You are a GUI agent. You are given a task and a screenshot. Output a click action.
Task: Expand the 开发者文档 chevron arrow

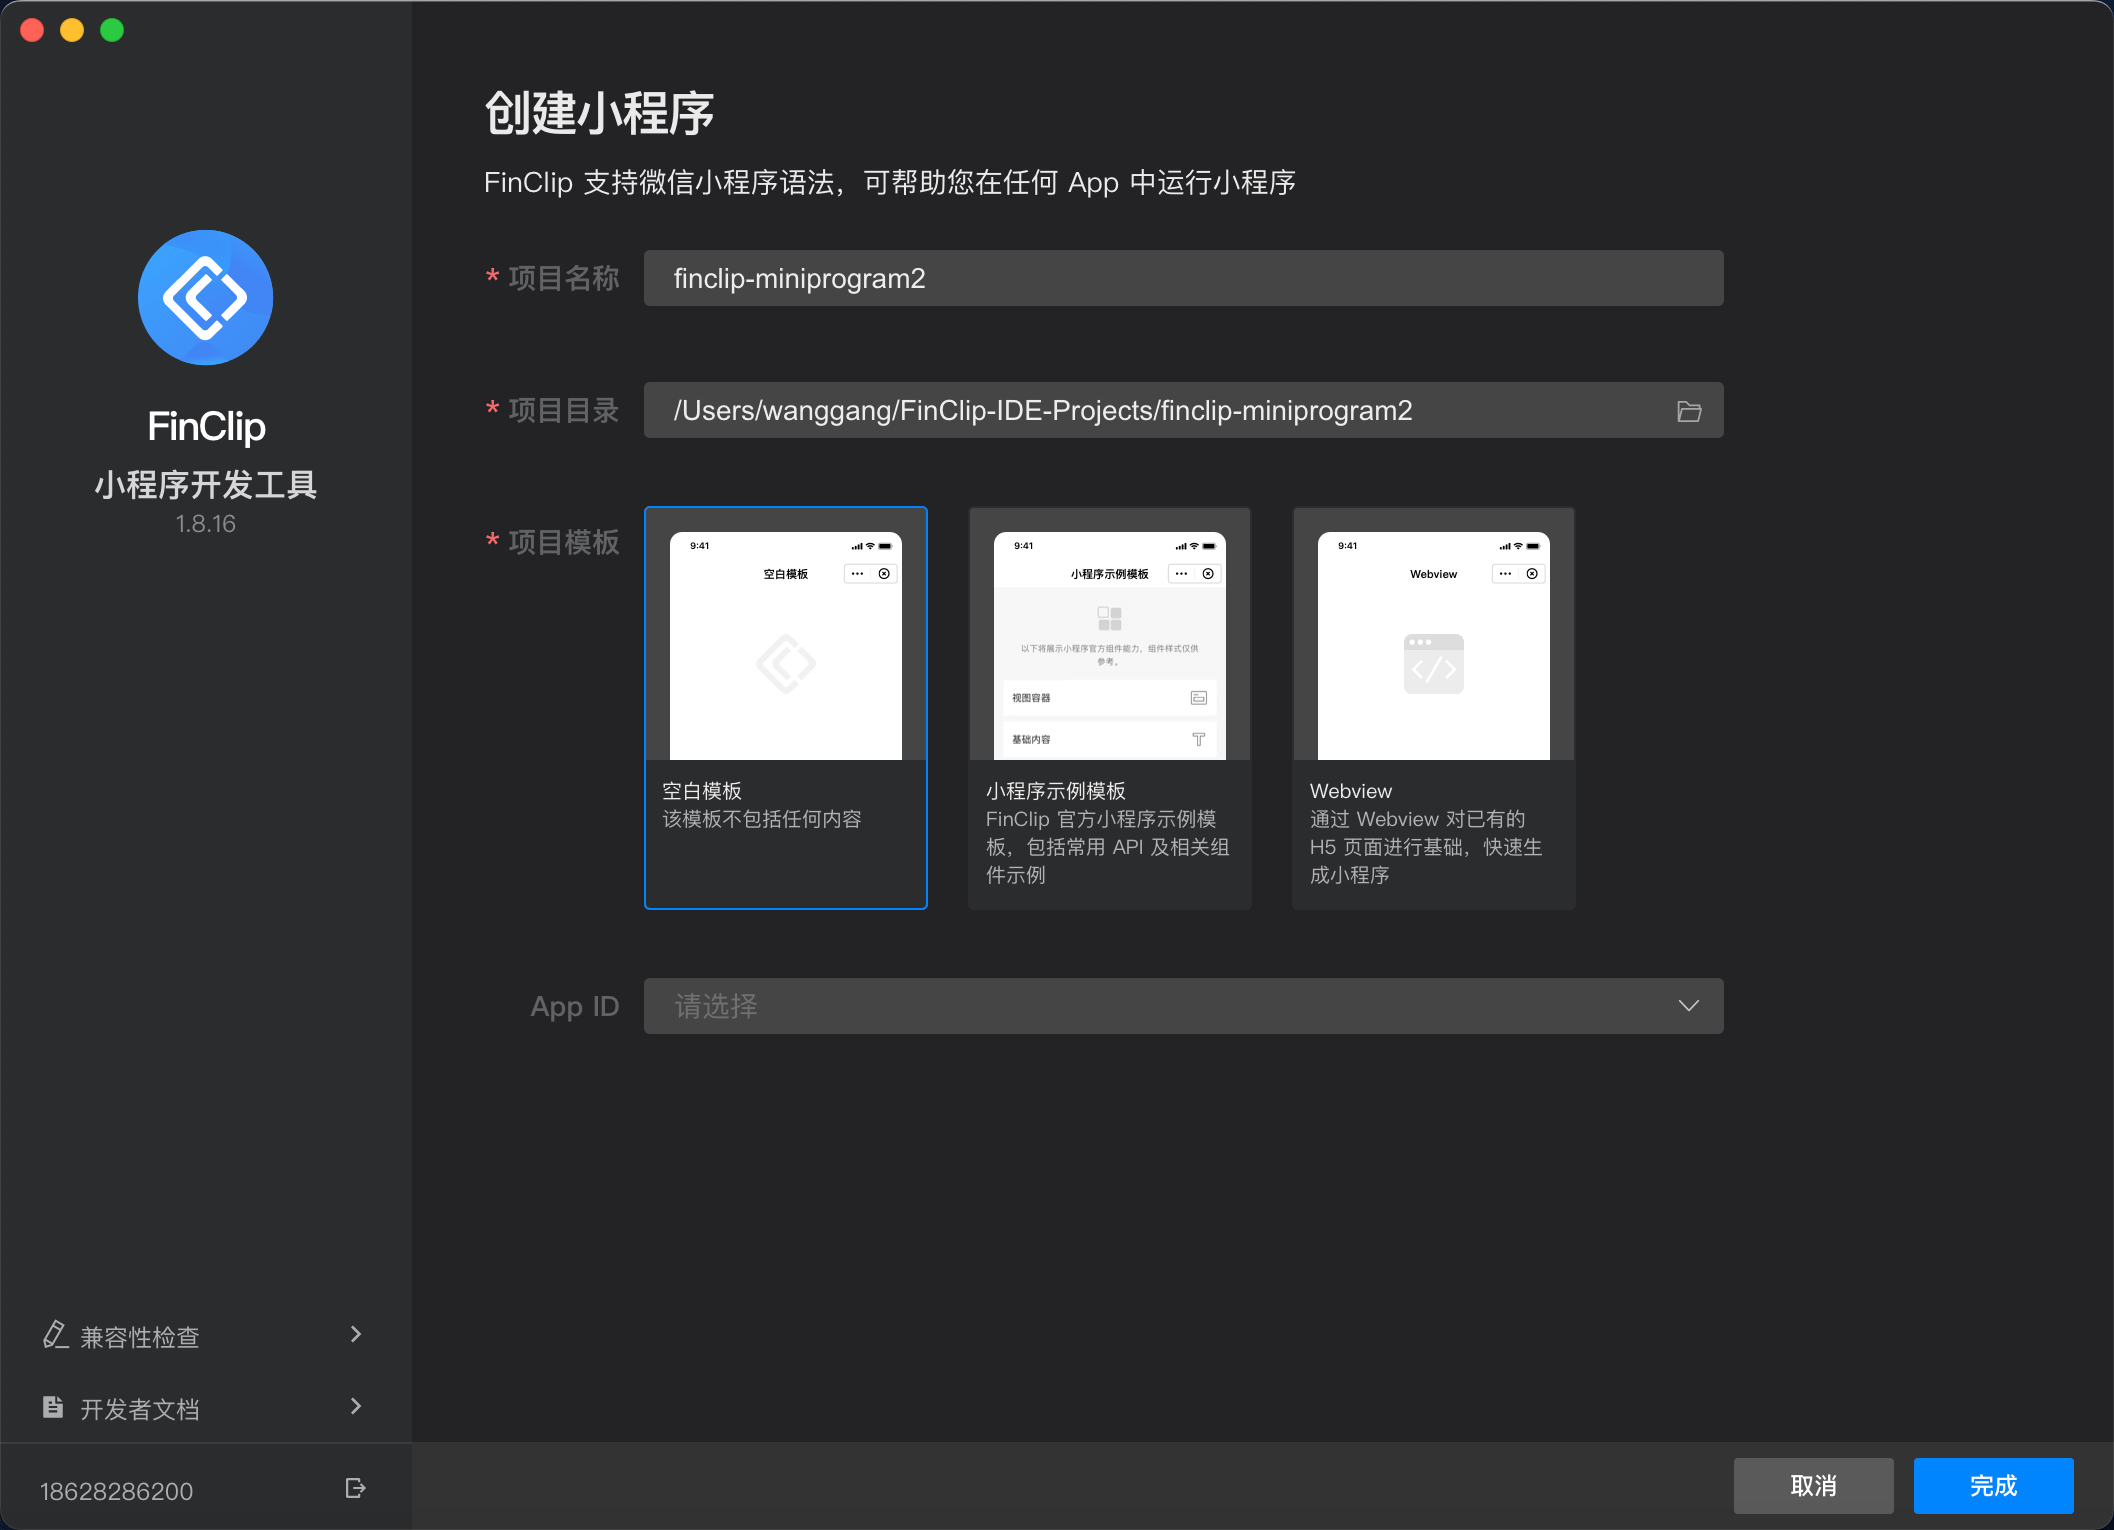[356, 1406]
